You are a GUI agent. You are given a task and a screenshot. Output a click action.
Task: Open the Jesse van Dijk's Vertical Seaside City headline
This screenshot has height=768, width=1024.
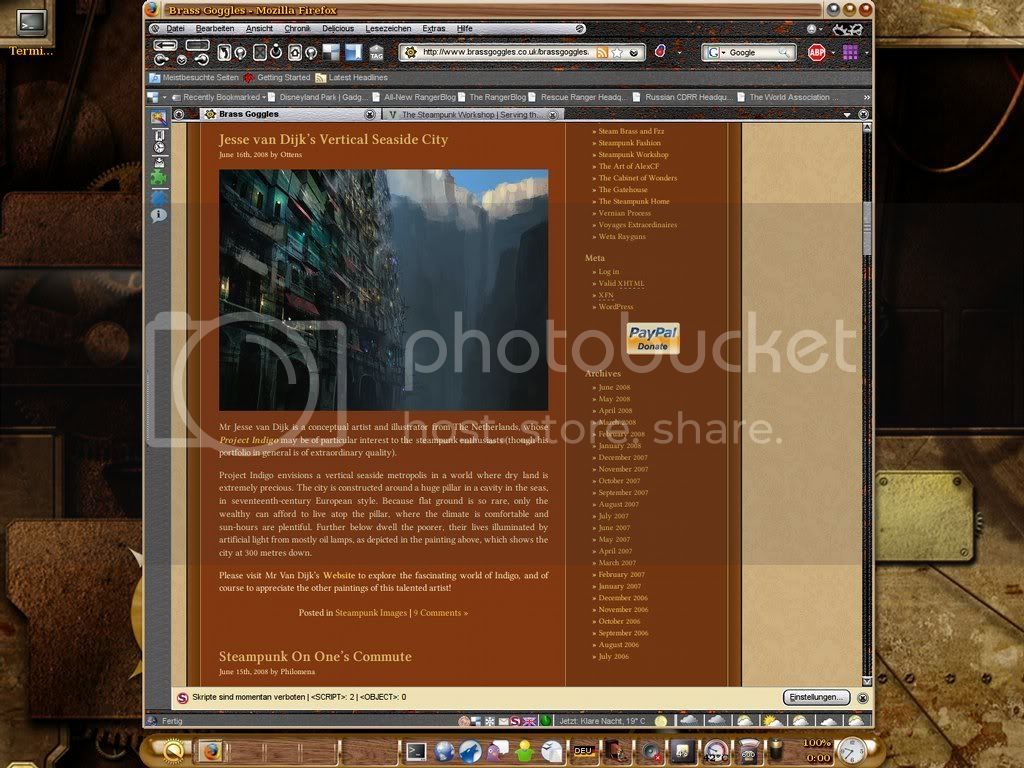[333, 139]
